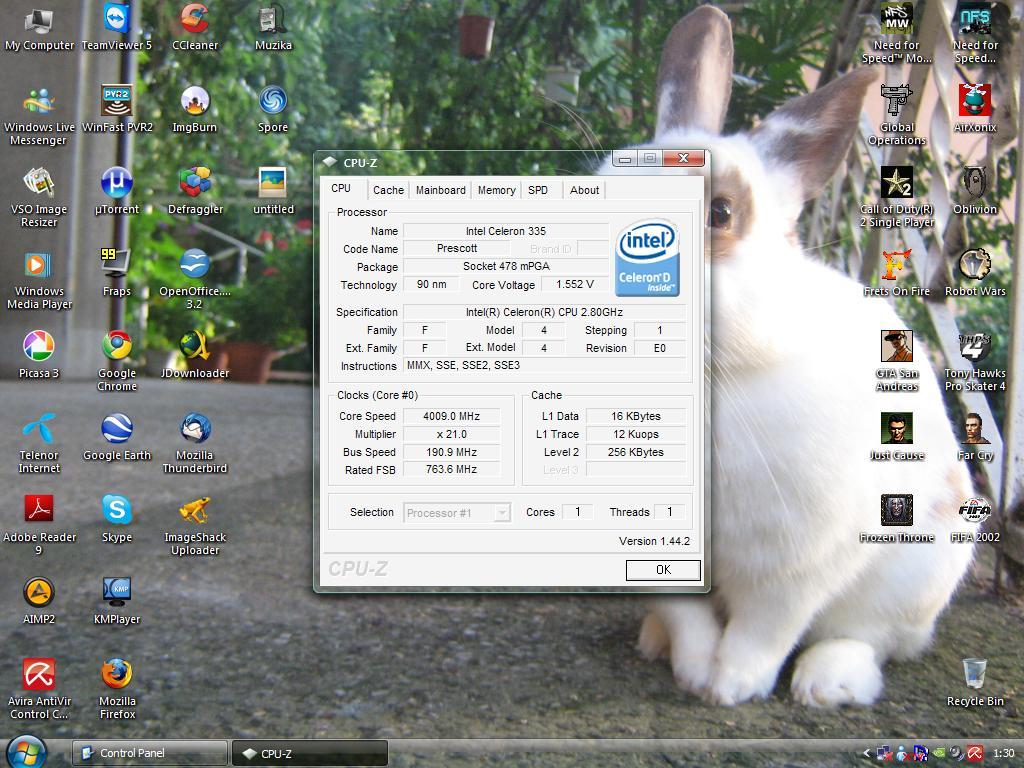
Task: Select the CPU tab in CPU-Z
Action: 341,188
